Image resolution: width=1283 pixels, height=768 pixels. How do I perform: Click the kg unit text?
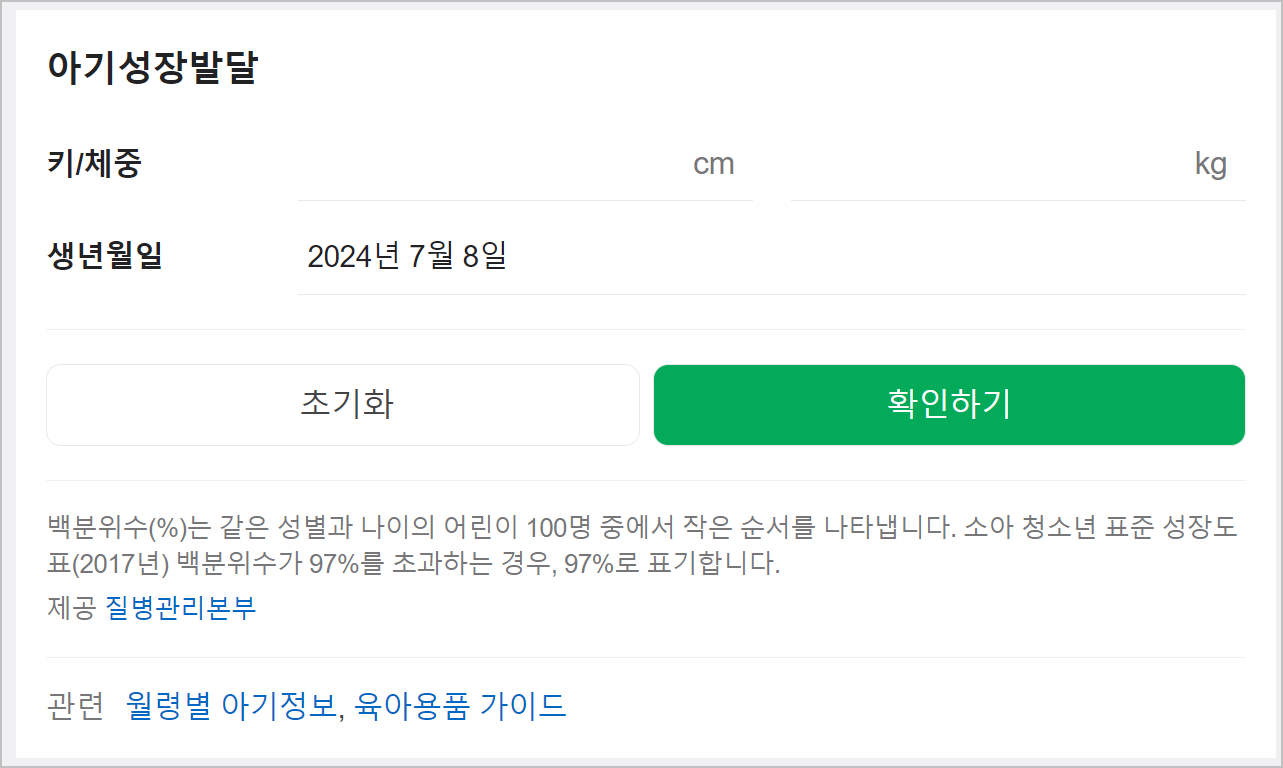coord(1211,164)
